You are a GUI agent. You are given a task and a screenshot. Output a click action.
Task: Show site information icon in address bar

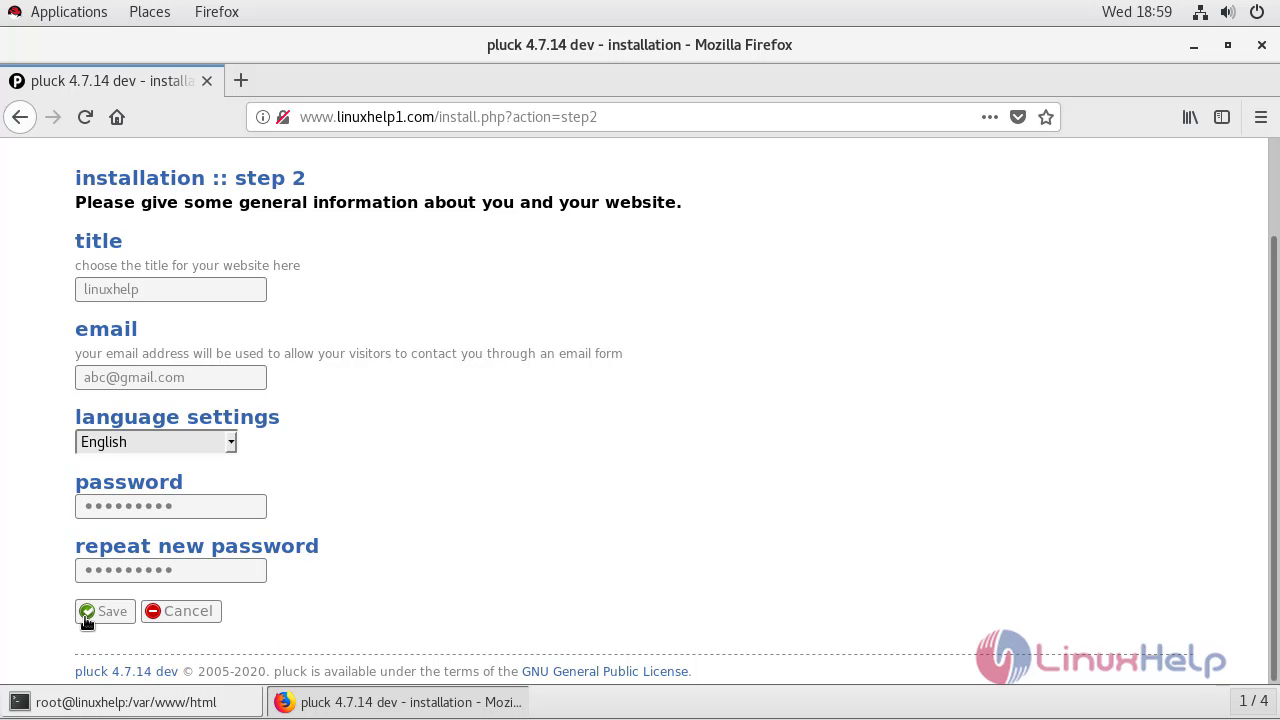[262, 117]
